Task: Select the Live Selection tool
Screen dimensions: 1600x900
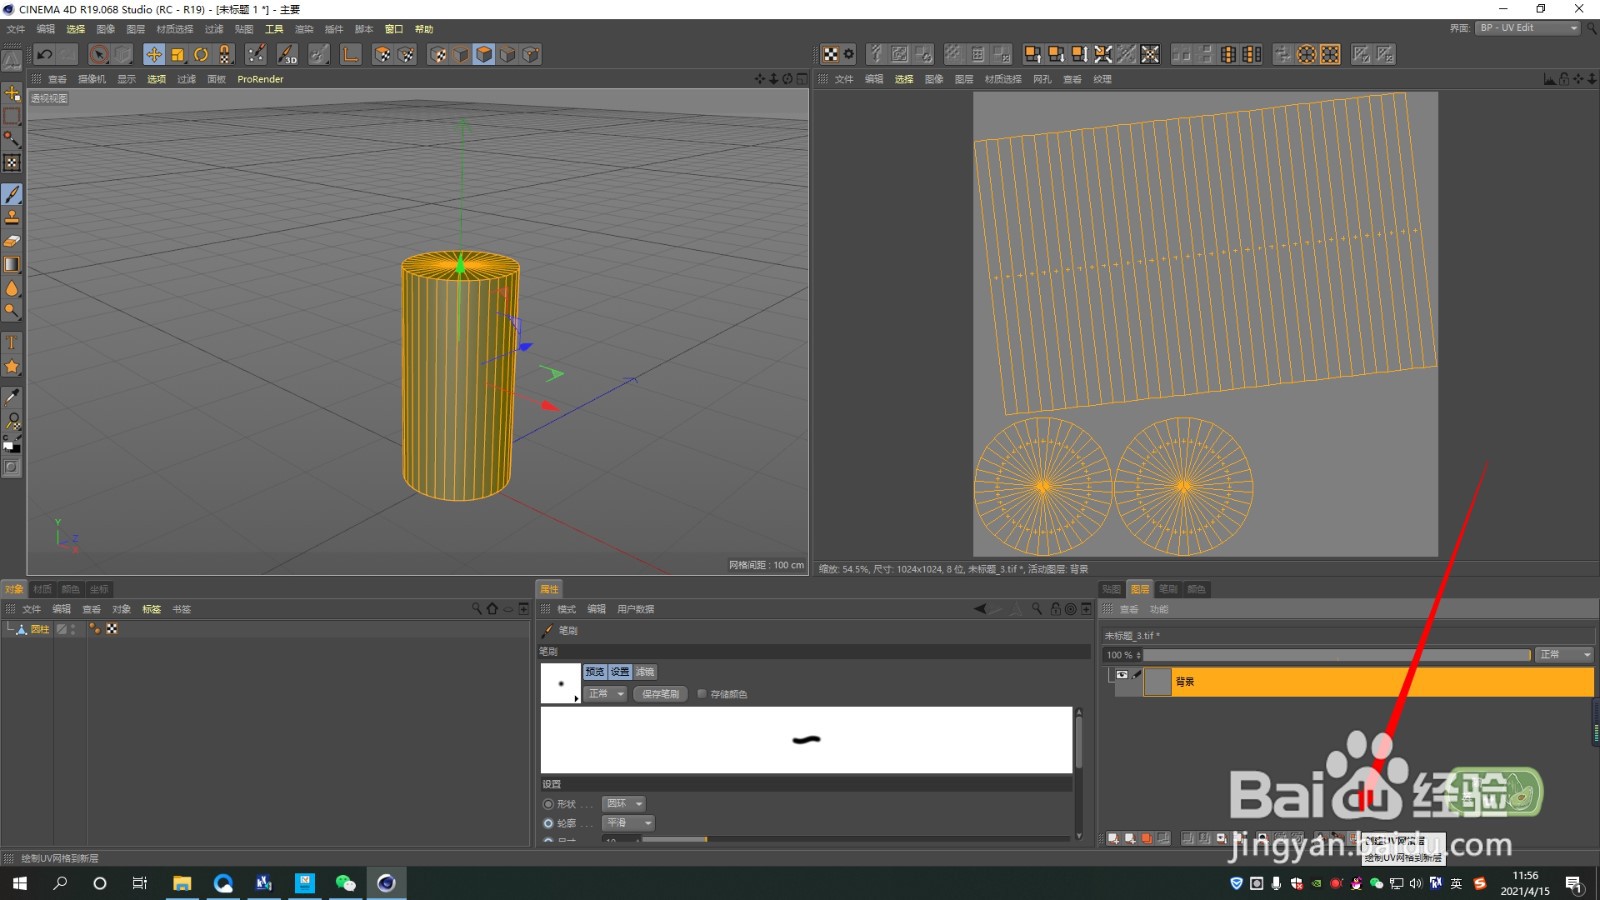Action: pyautogui.click(x=99, y=54)
